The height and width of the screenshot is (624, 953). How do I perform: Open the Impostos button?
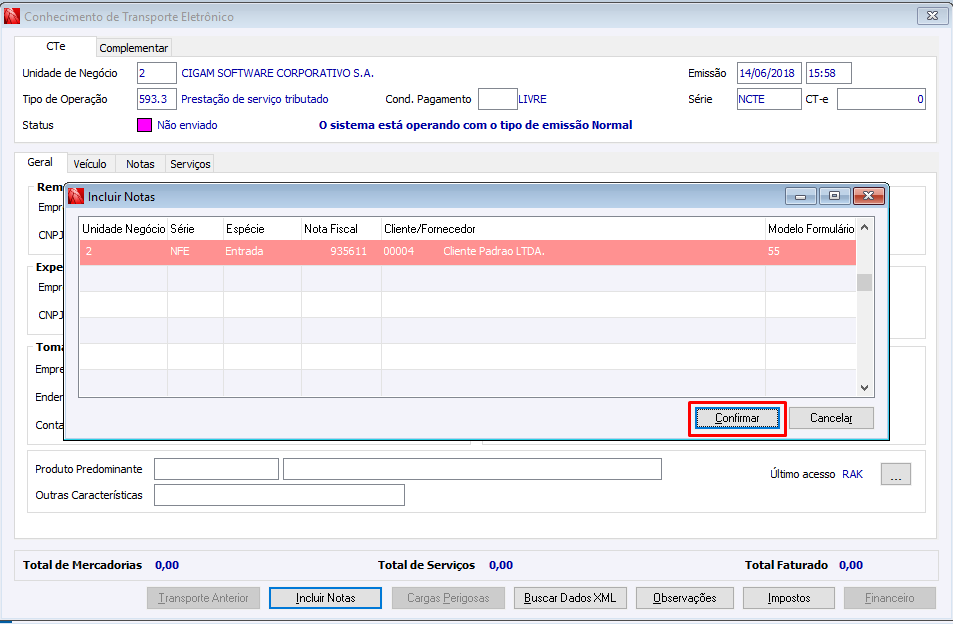click(789, 598)
